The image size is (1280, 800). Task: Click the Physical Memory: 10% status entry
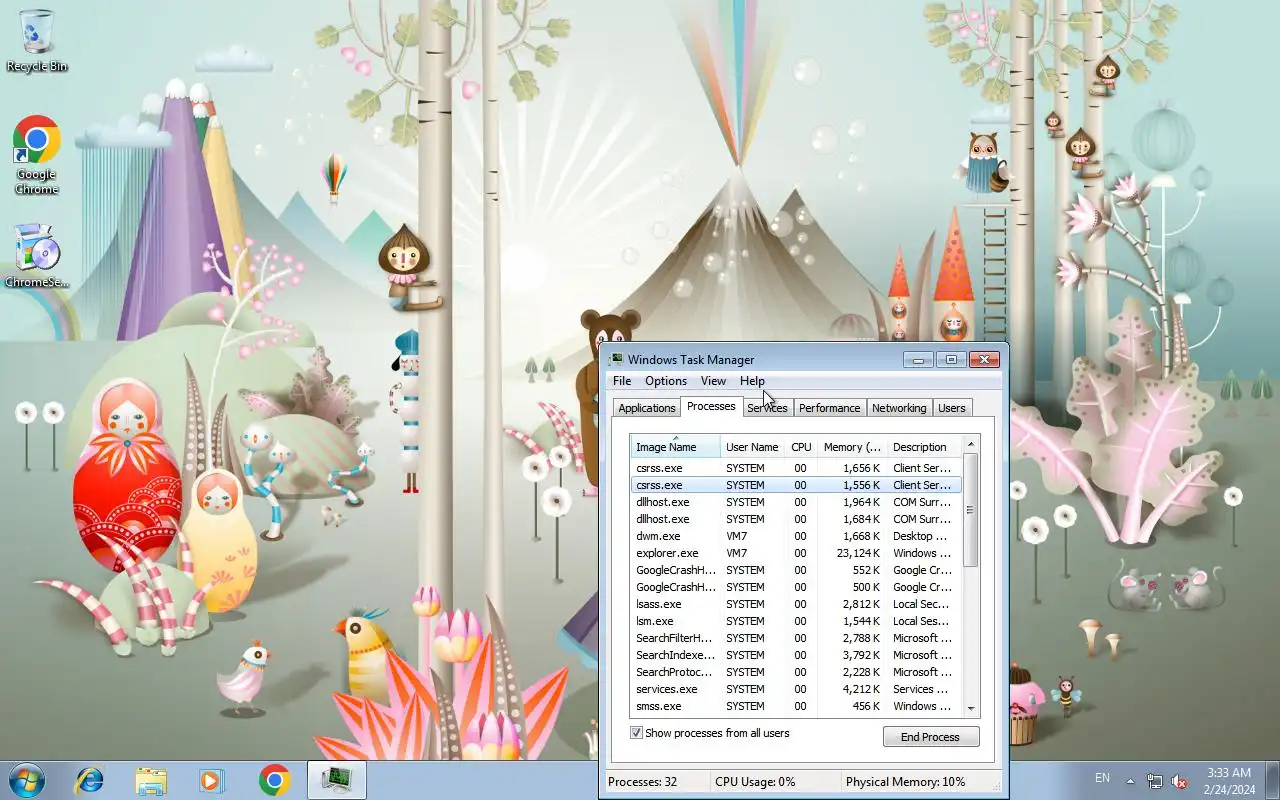[906, 782]
